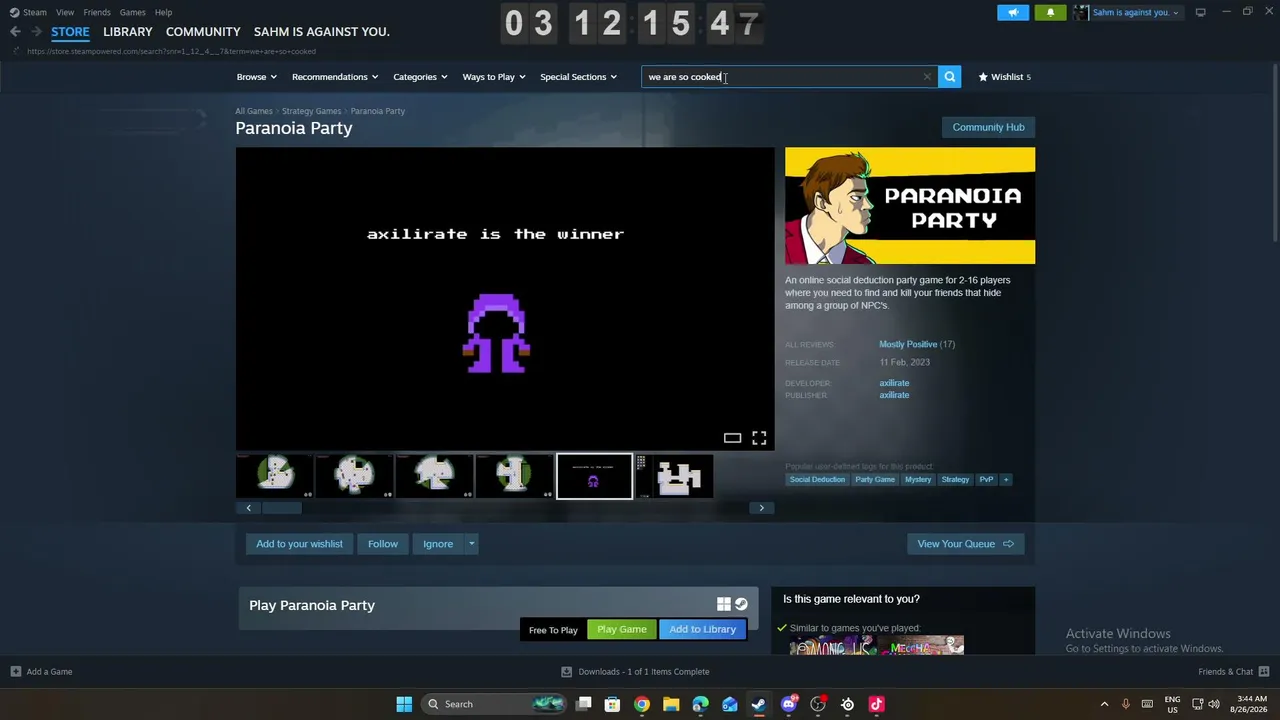Expand the Browse dropdown
Viewport: 1280px width, 720px height.
[256, 77]
